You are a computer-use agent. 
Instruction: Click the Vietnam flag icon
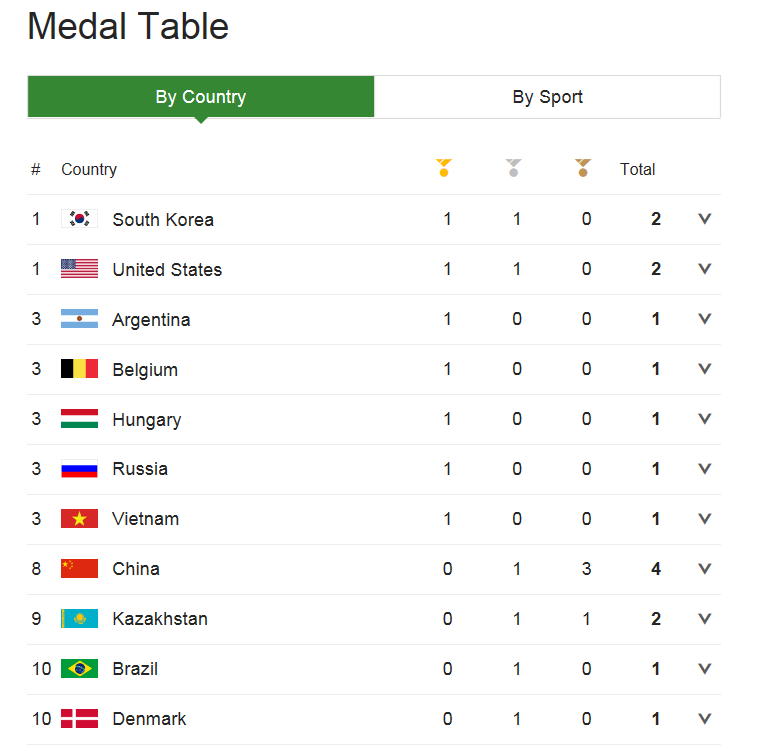[x=79, y=519]
